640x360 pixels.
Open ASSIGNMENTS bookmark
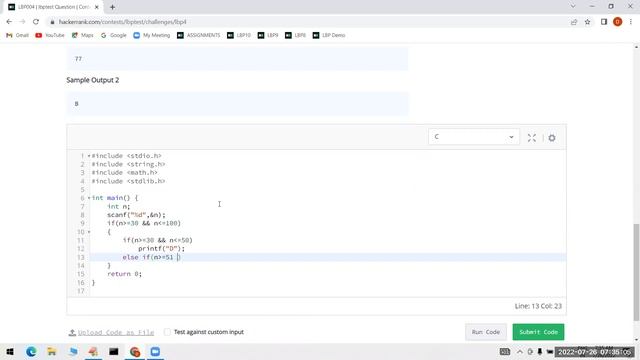click(198, 36)
